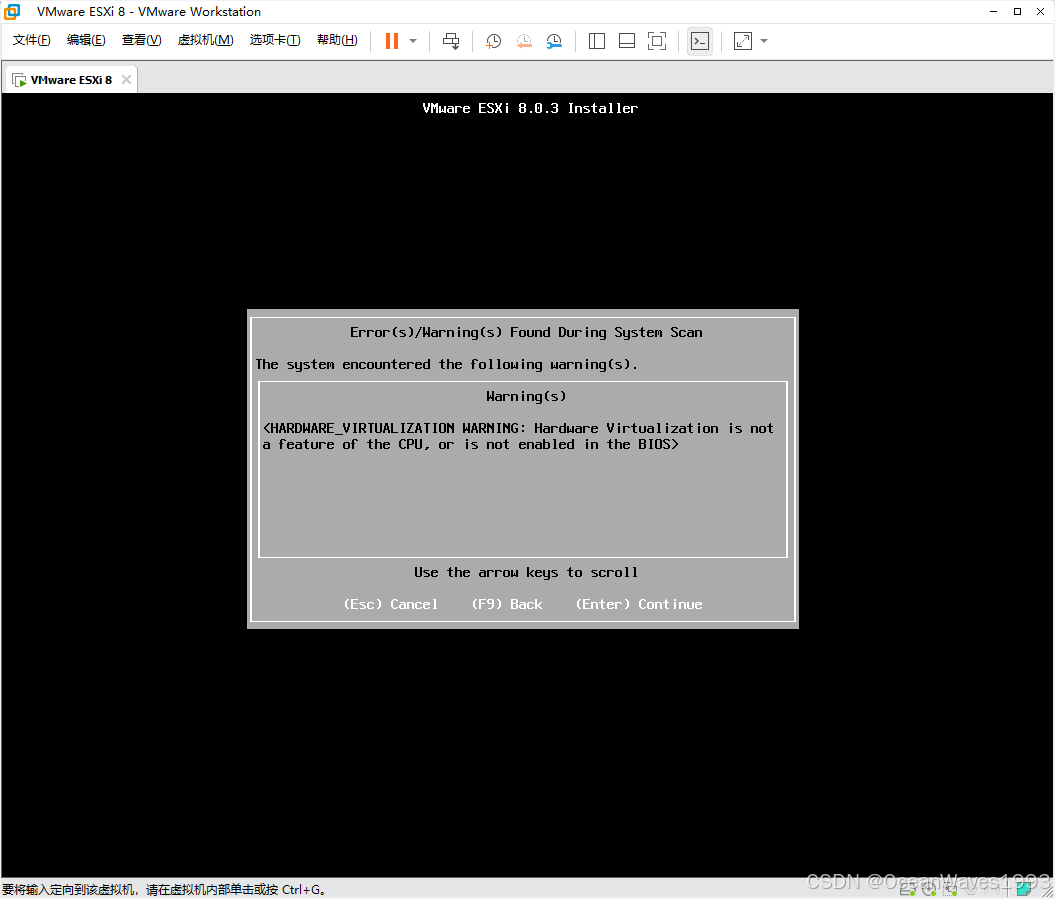Image resolution: width=1055 pixels, height=899 pixels.
Task: Open the 编辑(E) menu
Action: tap(86, 40)
